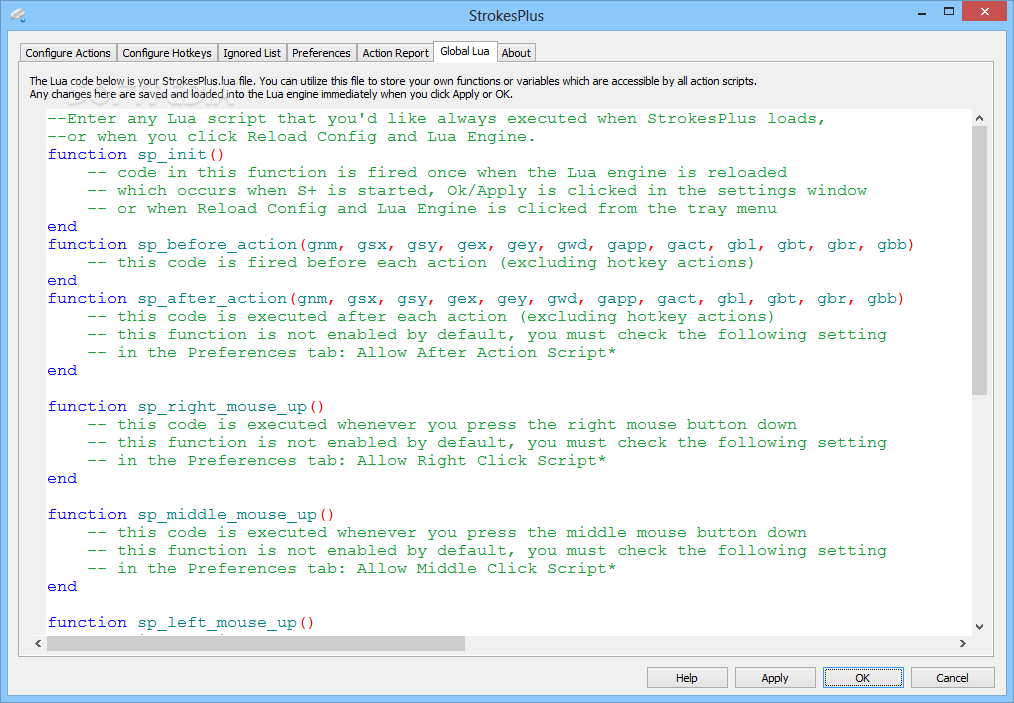Click the Help button
This screenshot has height=703, width=1014.
pyautogui.click(x=687, y=678)
